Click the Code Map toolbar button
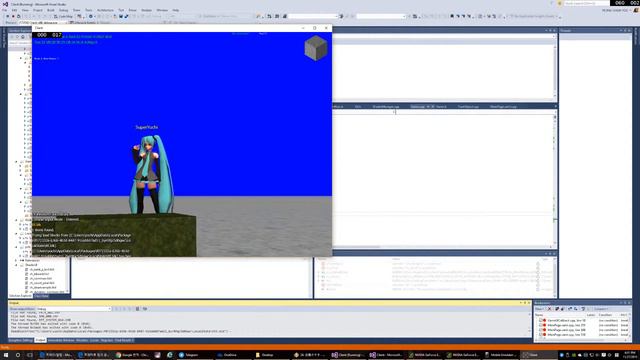 point(64,16)
